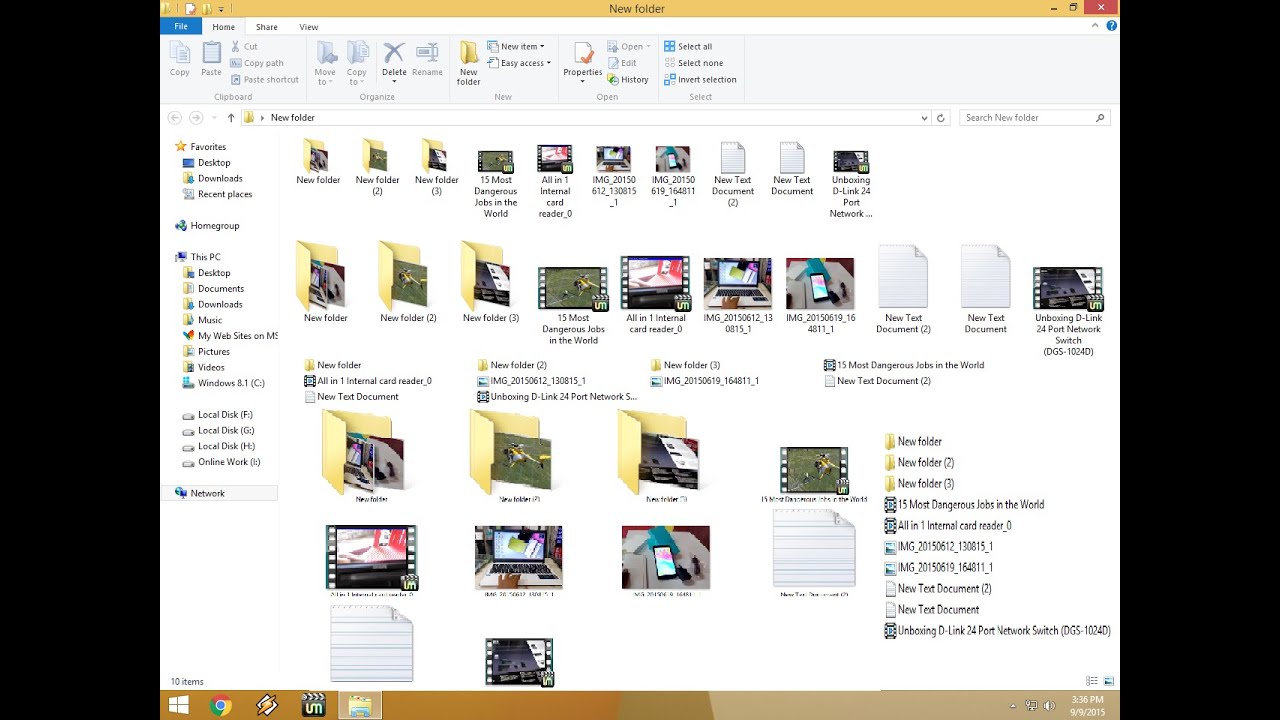The image size is (1280, 720).
Task: Open Winamp from the taskbar
Action: 267,705
